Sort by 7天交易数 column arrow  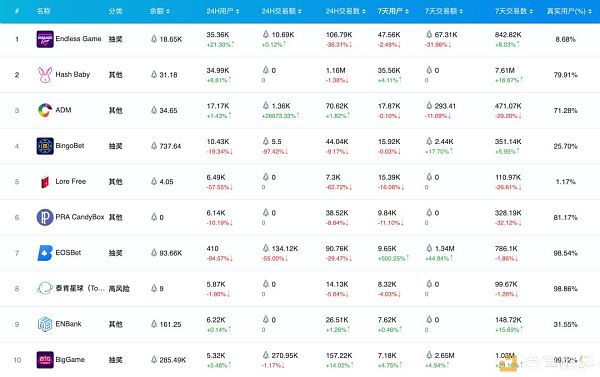pyautogui.click(x=531, y=11)
